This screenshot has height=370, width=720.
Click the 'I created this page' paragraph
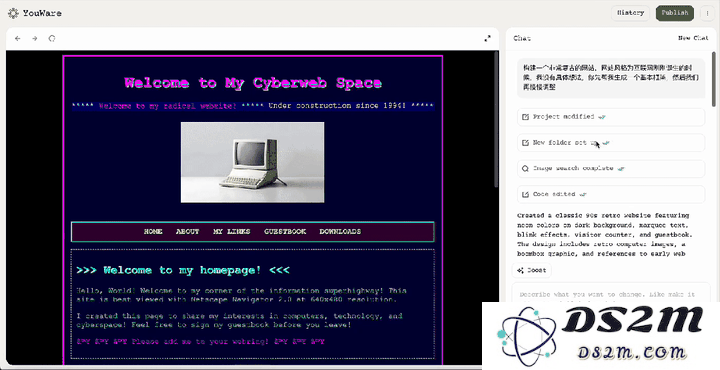point(239,320)
